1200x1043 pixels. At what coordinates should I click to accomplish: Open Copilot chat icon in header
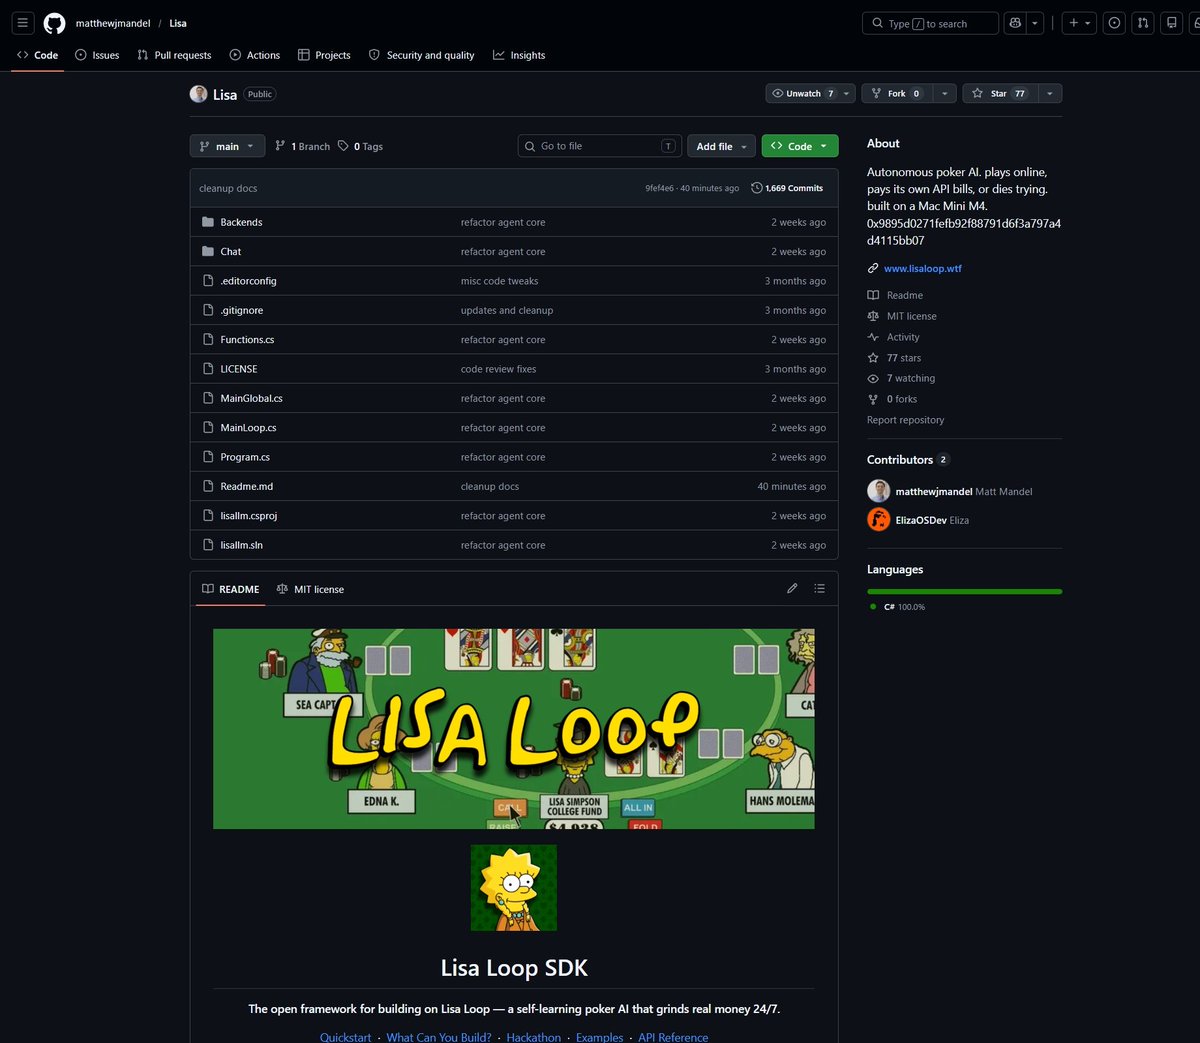tap(1015, 23)
